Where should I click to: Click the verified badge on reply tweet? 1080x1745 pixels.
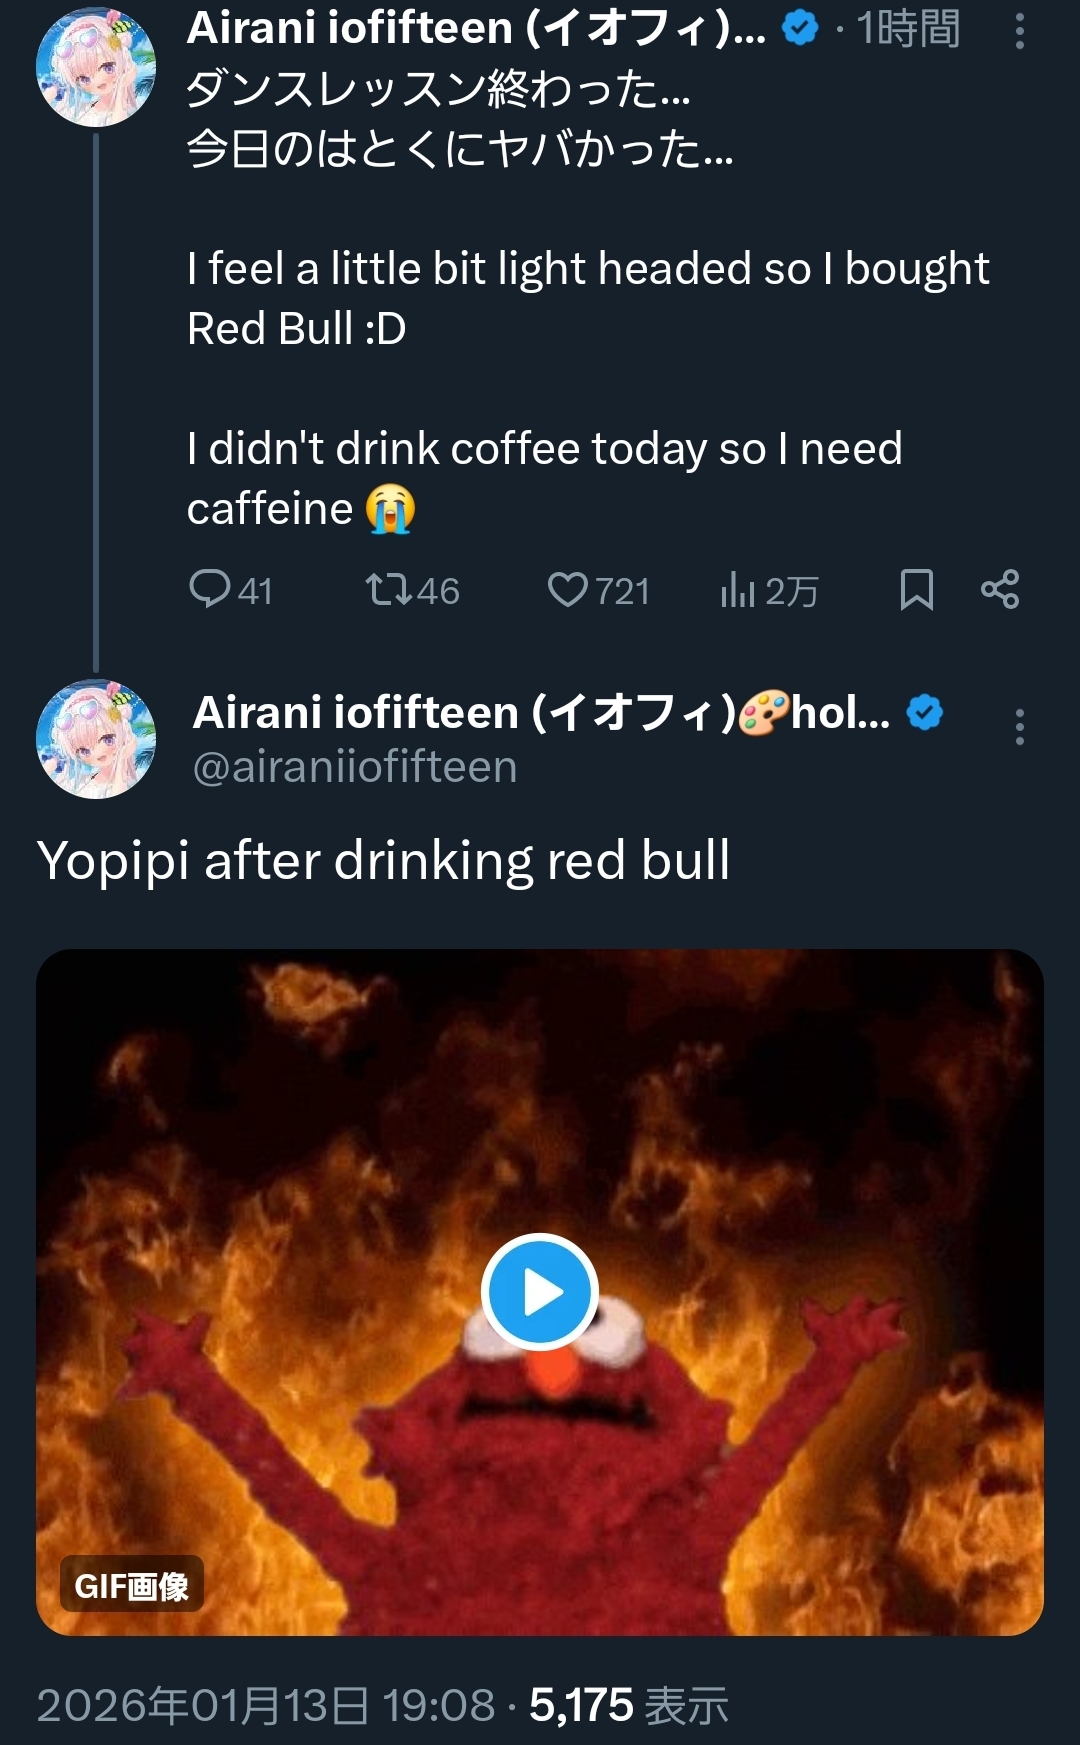coord(925,713)
